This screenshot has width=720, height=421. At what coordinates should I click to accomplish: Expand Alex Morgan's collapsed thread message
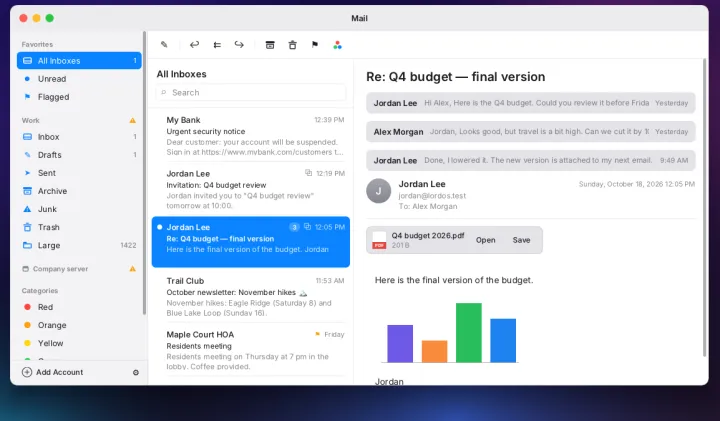pos(530,132)
